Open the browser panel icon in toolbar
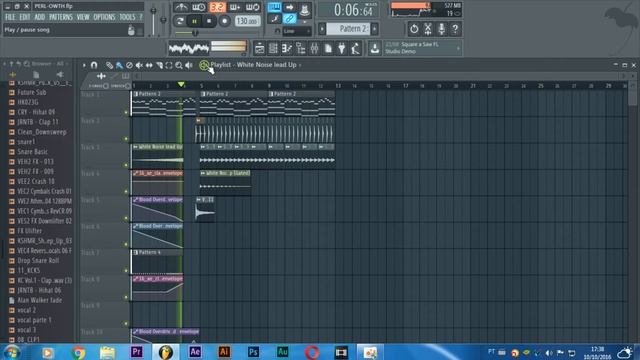The image size is (640, 360). click(301, 49)
